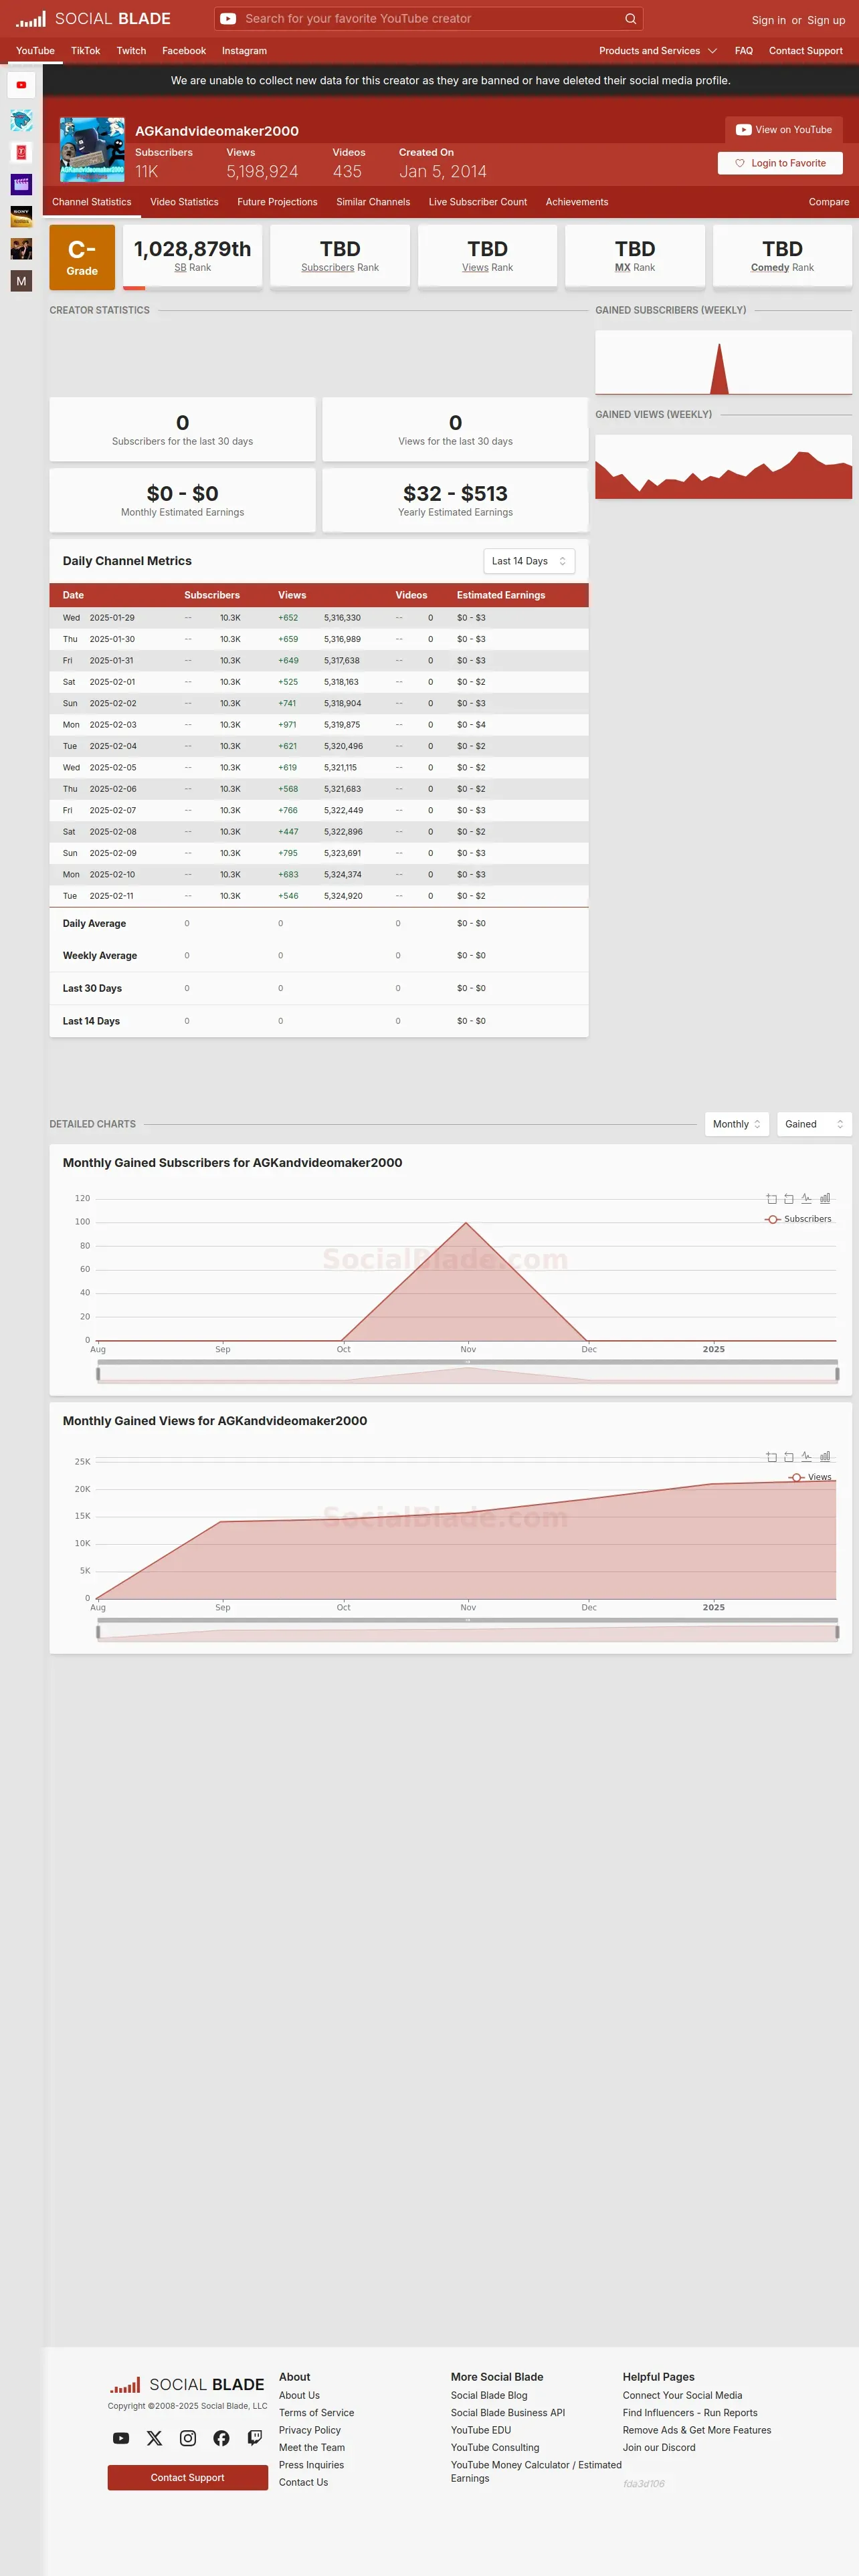This screenshot has width=859, height=2576.
Task: Open the FAQ link in the header
Action: click(x=744, y=51)
